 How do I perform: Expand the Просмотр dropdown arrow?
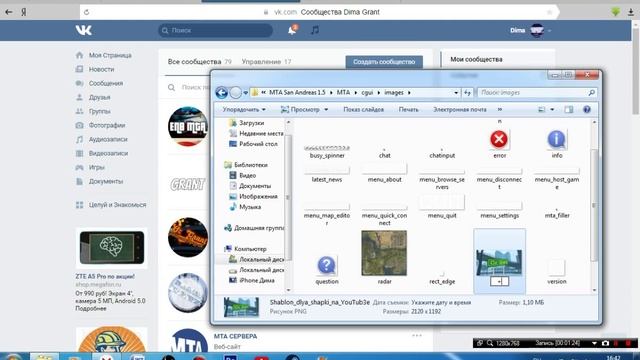tap(326, 109)
